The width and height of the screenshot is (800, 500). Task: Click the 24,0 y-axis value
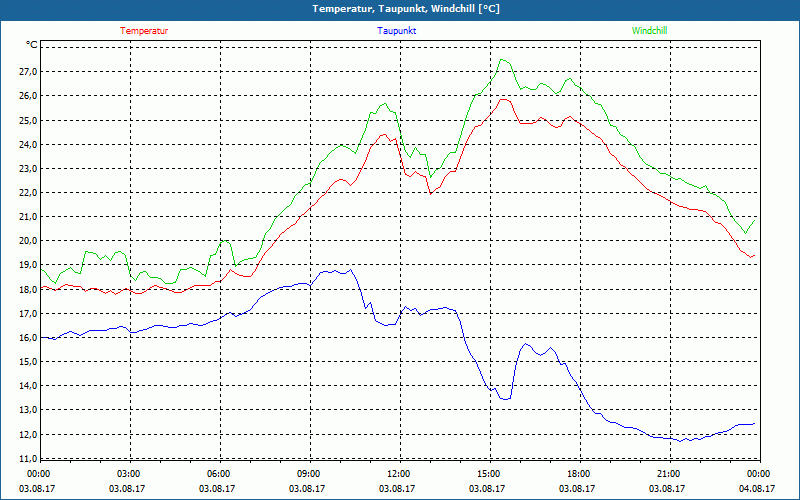pos(28,144)
